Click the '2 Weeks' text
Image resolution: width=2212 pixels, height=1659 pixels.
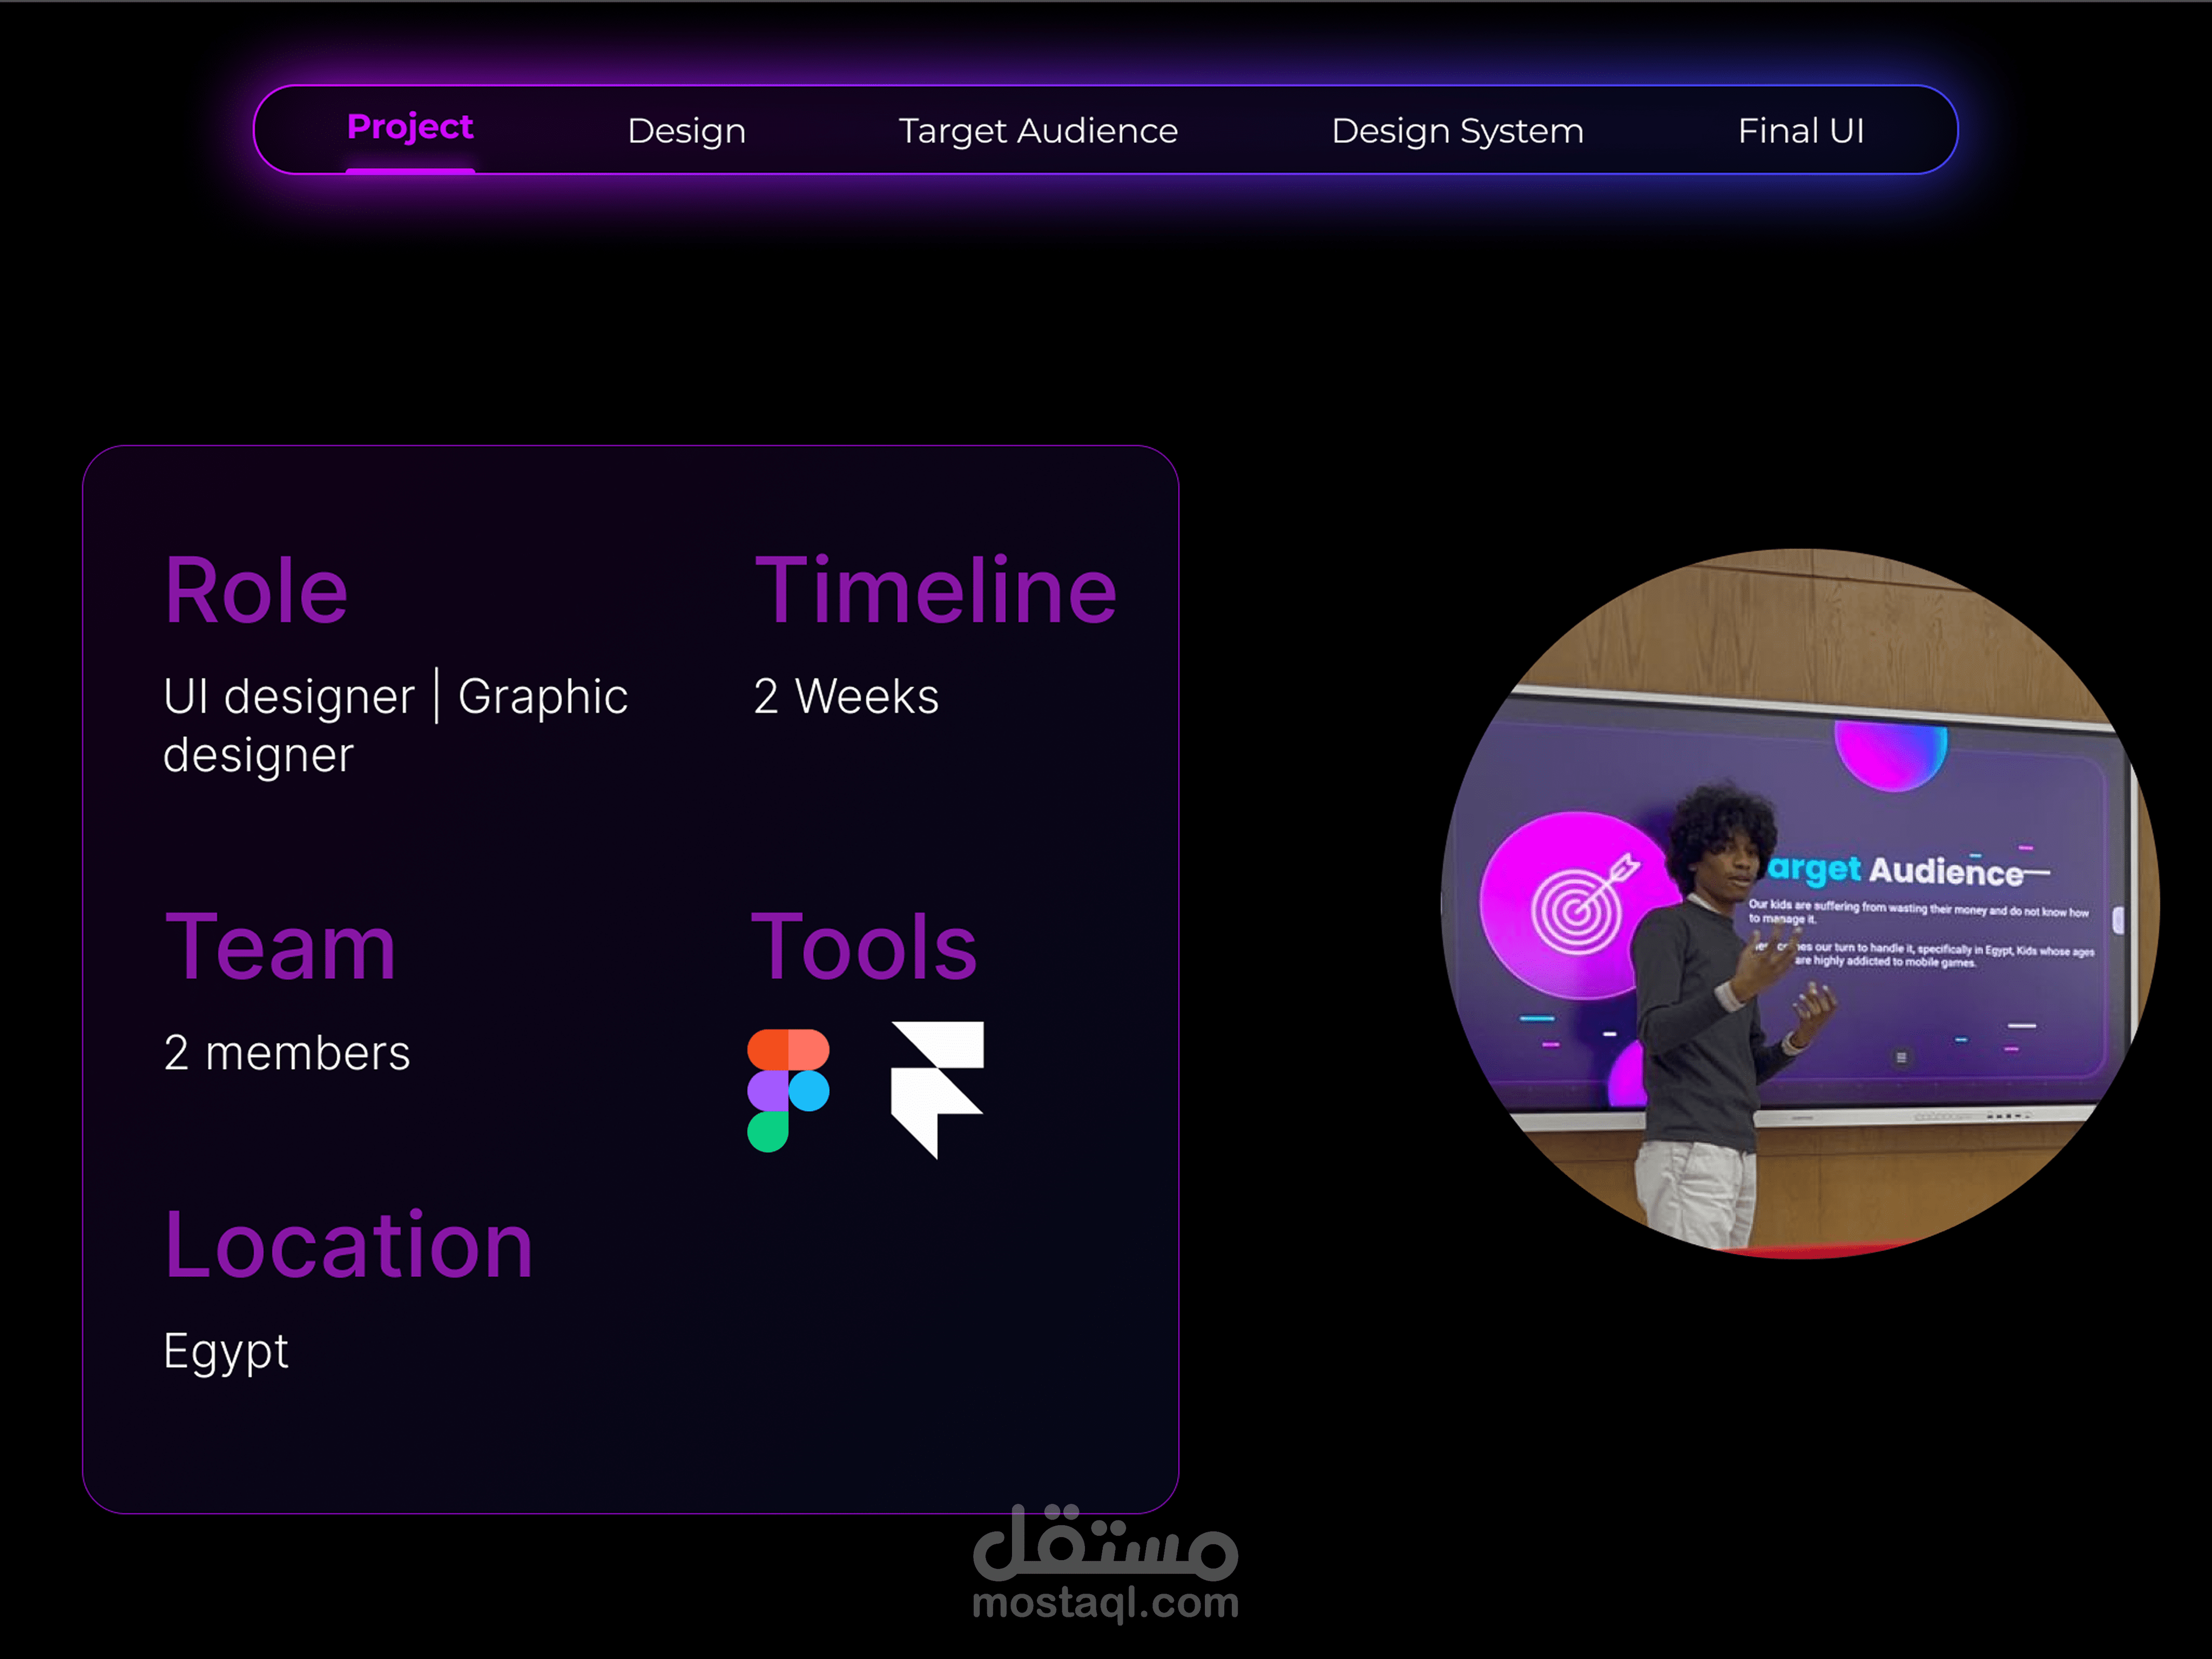point(846,697)
